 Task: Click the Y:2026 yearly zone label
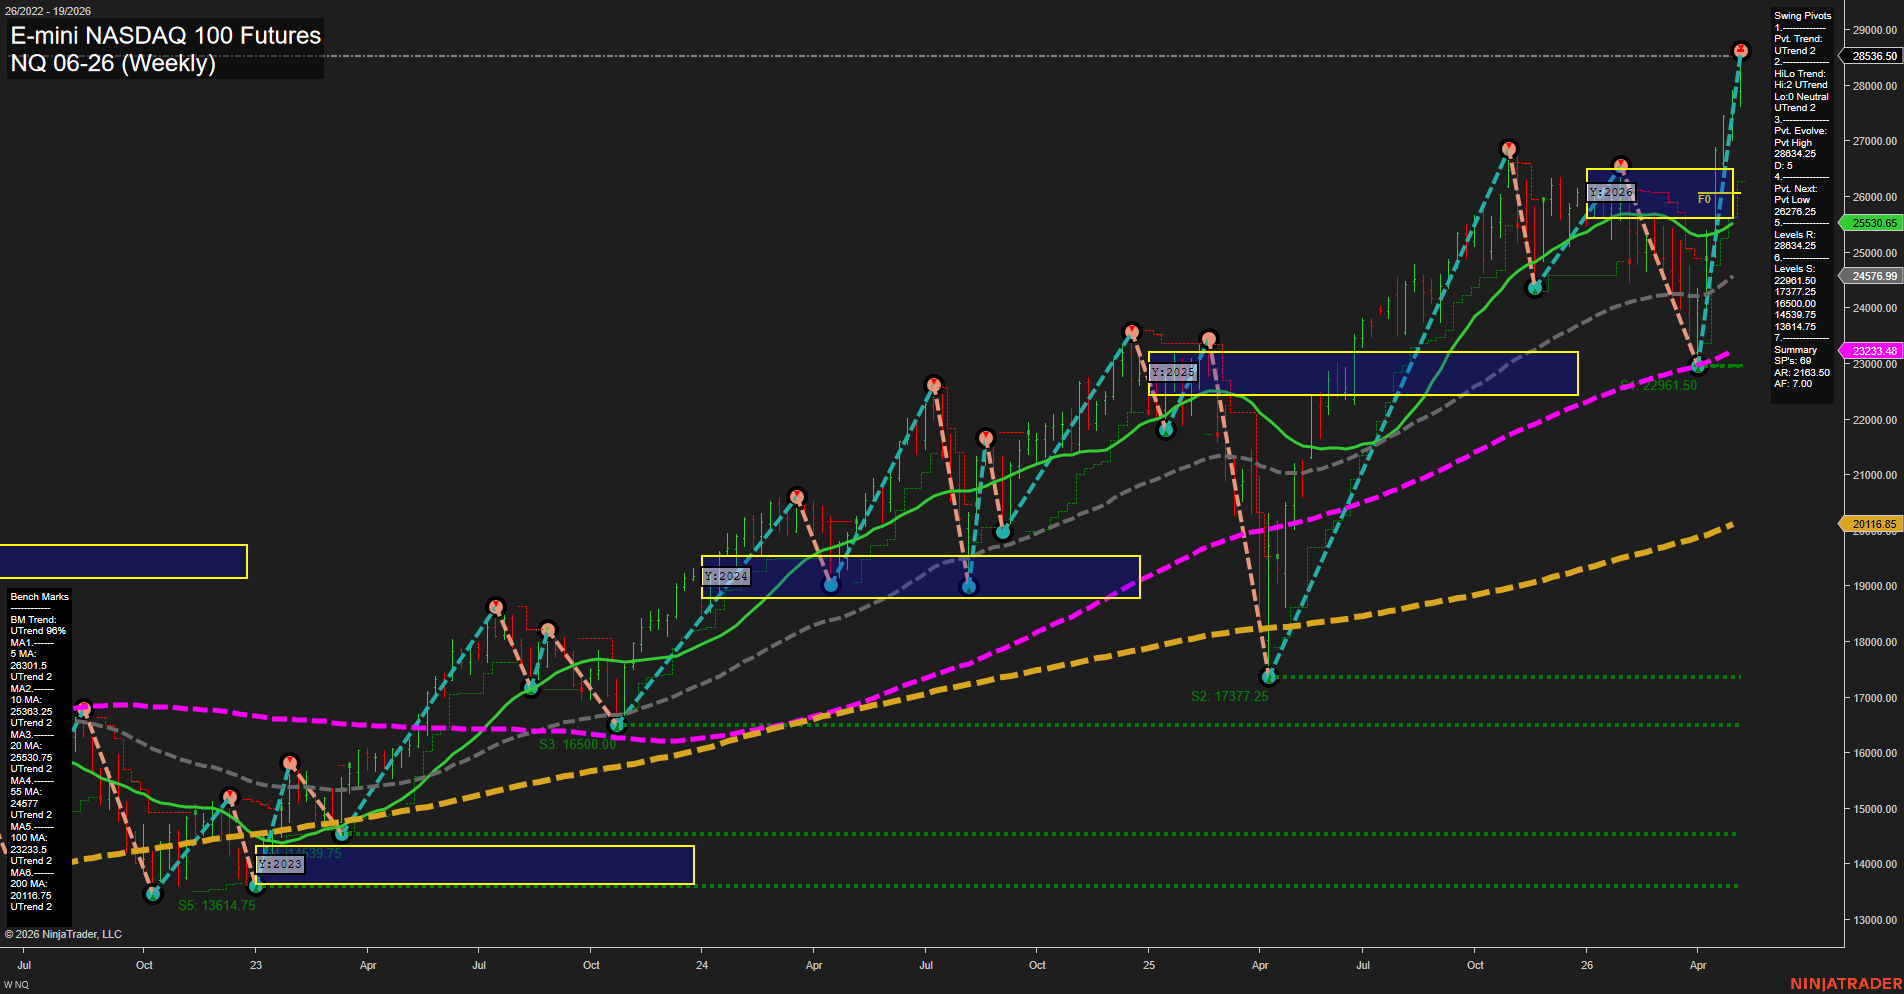pos(1611,192)
